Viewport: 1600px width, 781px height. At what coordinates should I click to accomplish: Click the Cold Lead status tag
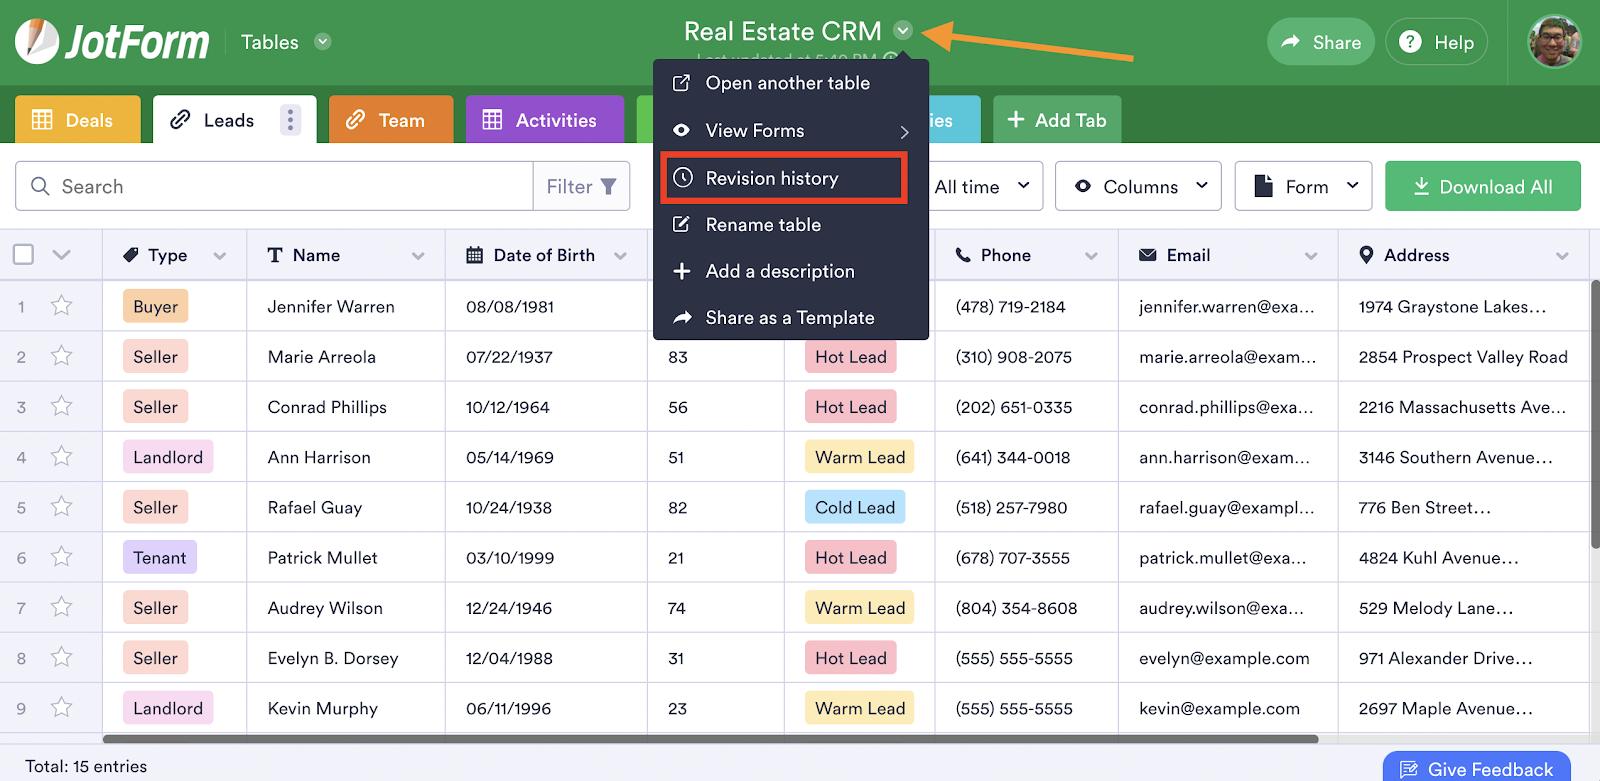click(855, 507)
